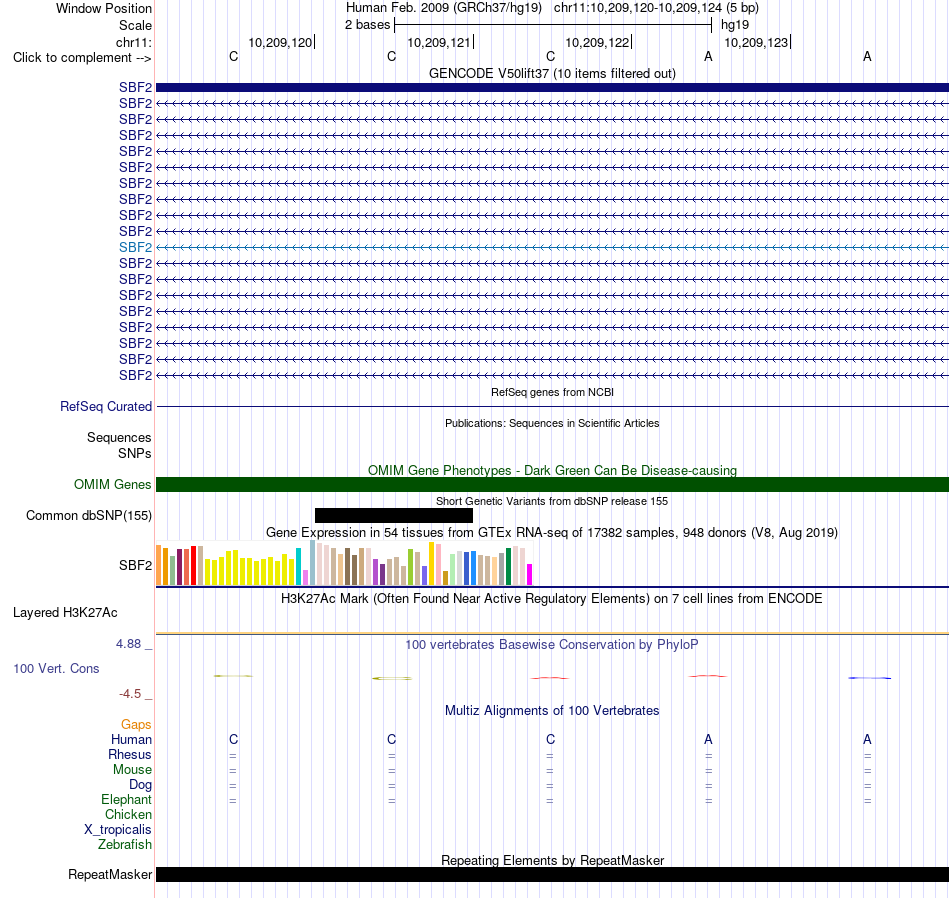The height and width of the screenshot is (898, 950).
Task: Click the 'Click to complement -->' label
Action: (82, 58)
